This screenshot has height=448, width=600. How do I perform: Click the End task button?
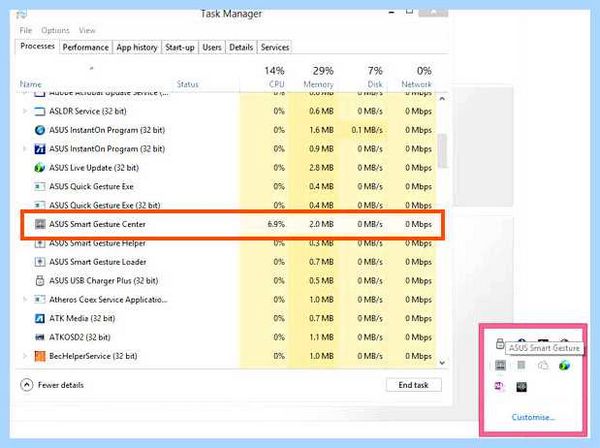pyautogui.click(x=414, y=385)
